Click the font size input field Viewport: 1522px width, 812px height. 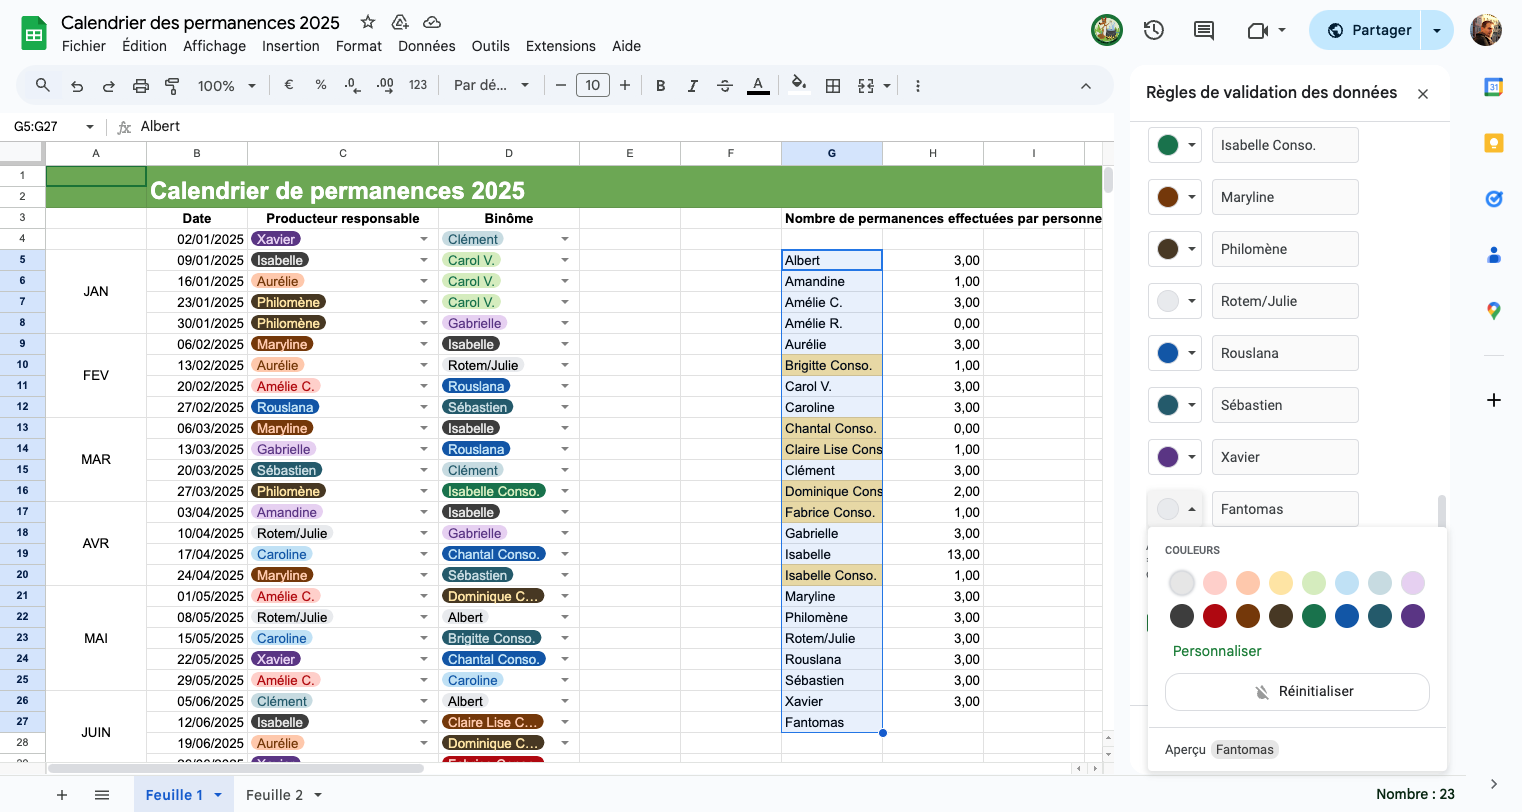point(593,86)
